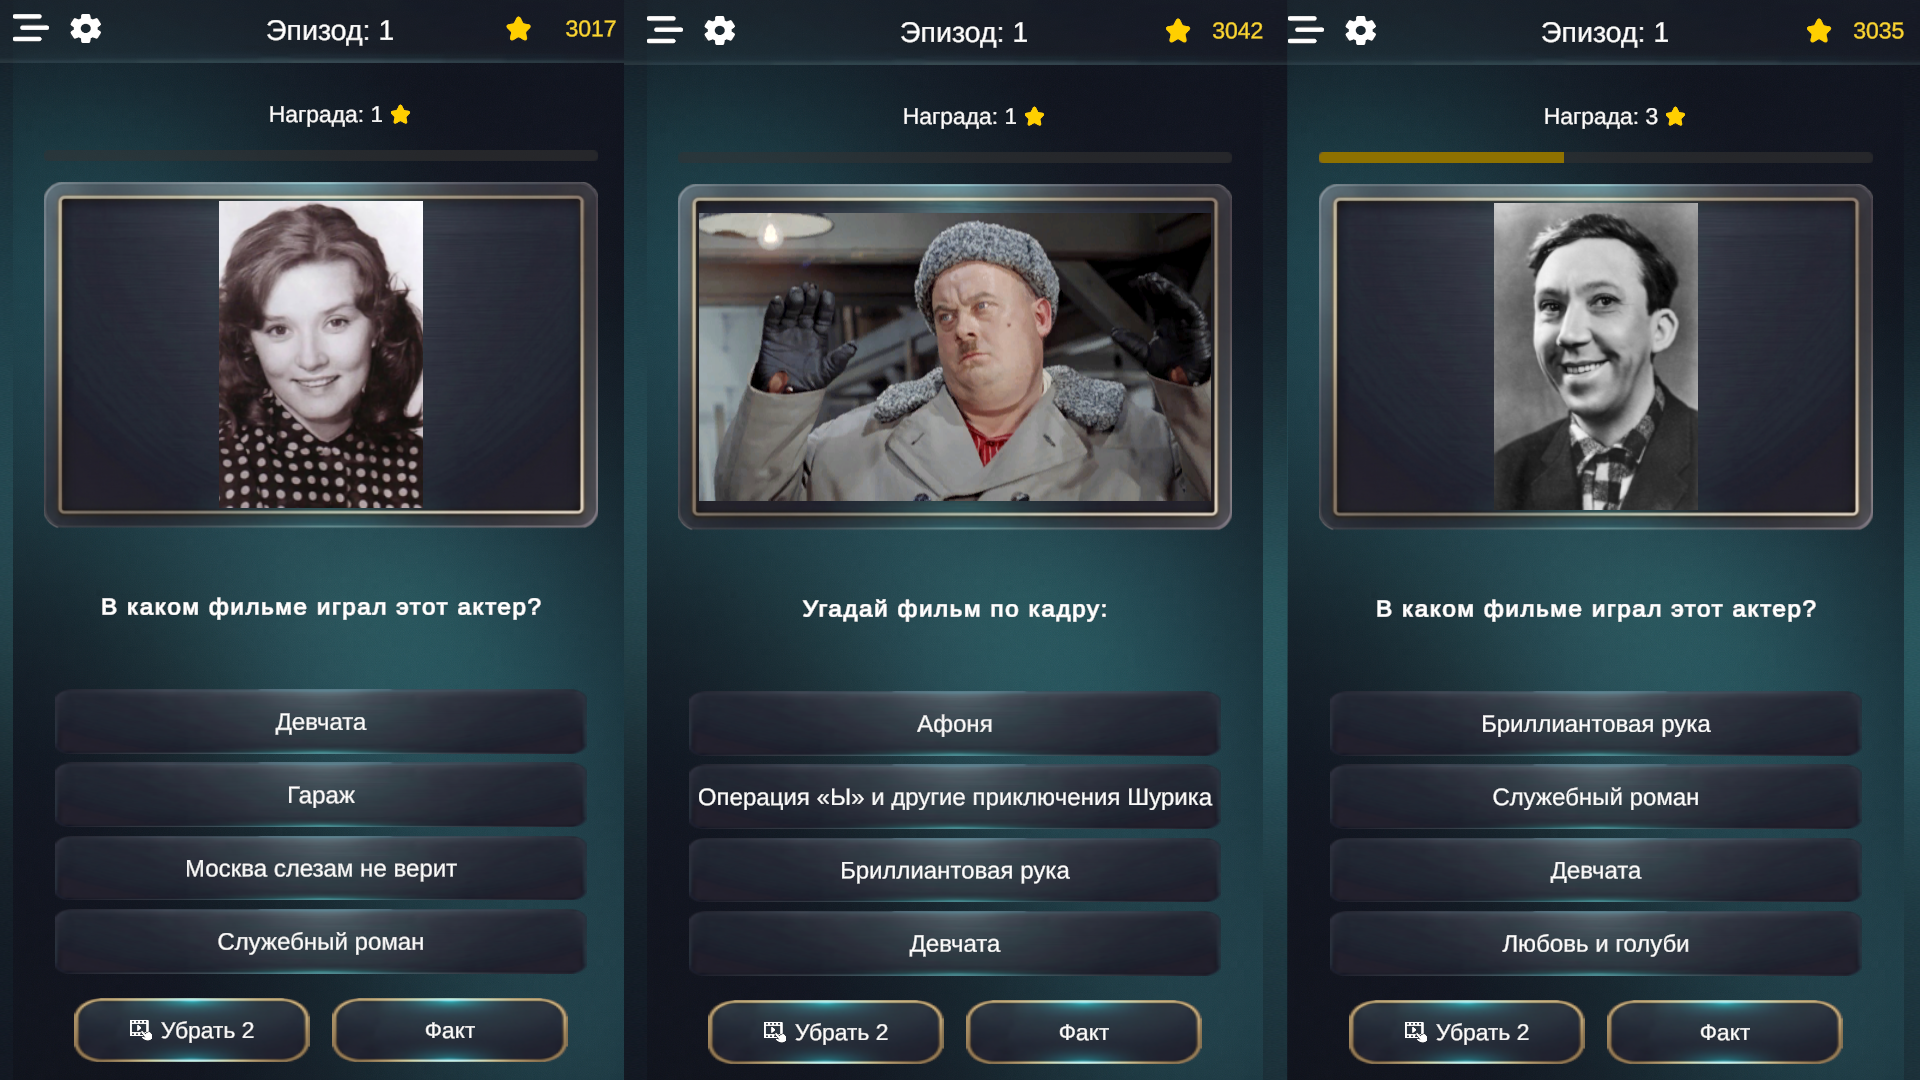
Task: Choose answer Гараж
Action: click(321, 795)
